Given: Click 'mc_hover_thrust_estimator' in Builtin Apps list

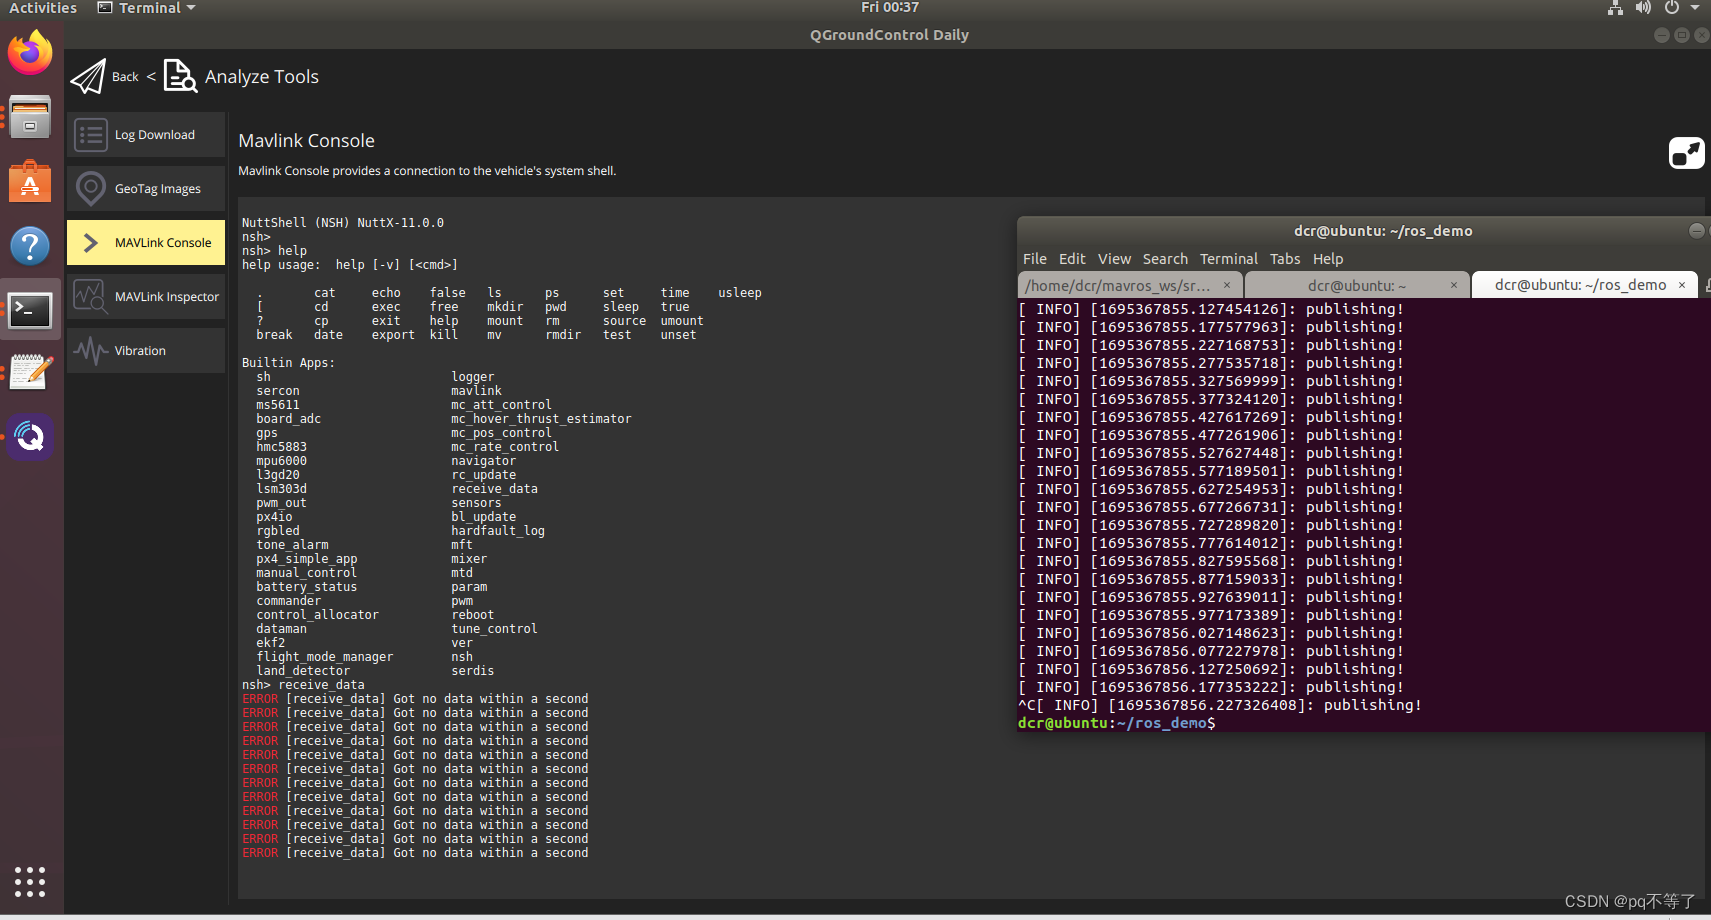Looking at the screenshot, I should click(541, 419).
